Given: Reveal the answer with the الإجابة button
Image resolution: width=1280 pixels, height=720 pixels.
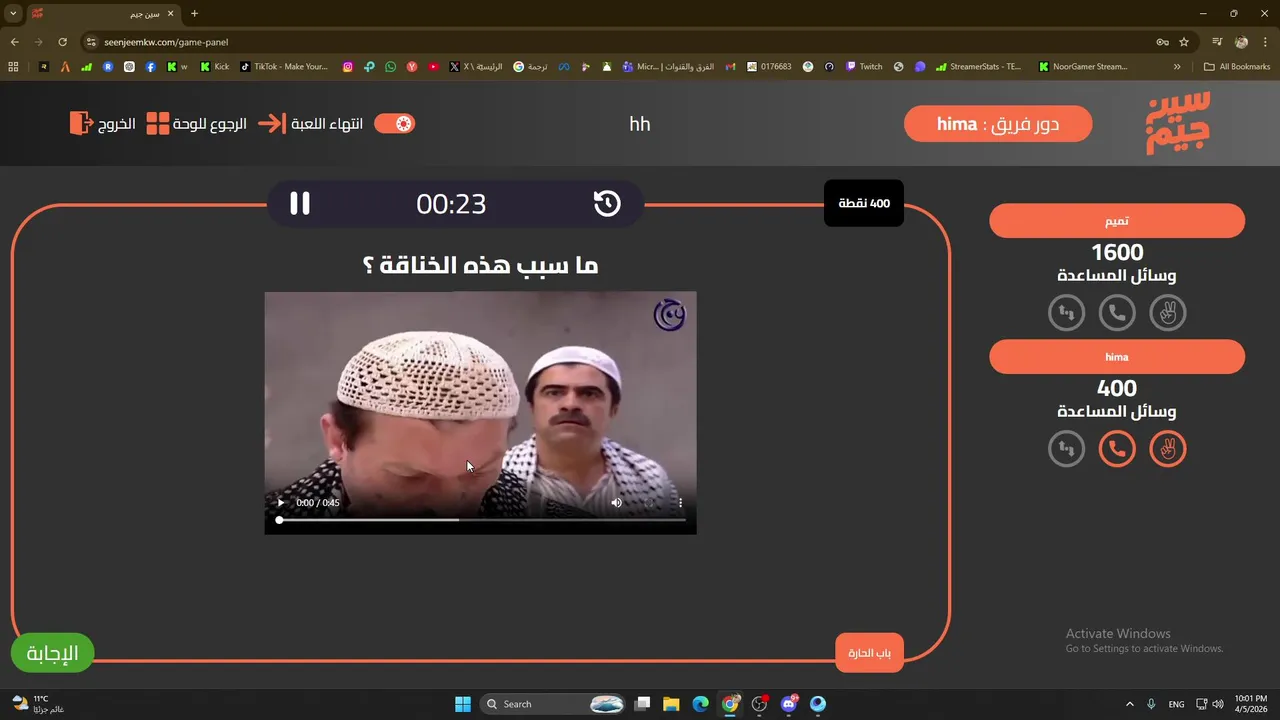Looking at the screenshot, I should [x=52, y=654].
